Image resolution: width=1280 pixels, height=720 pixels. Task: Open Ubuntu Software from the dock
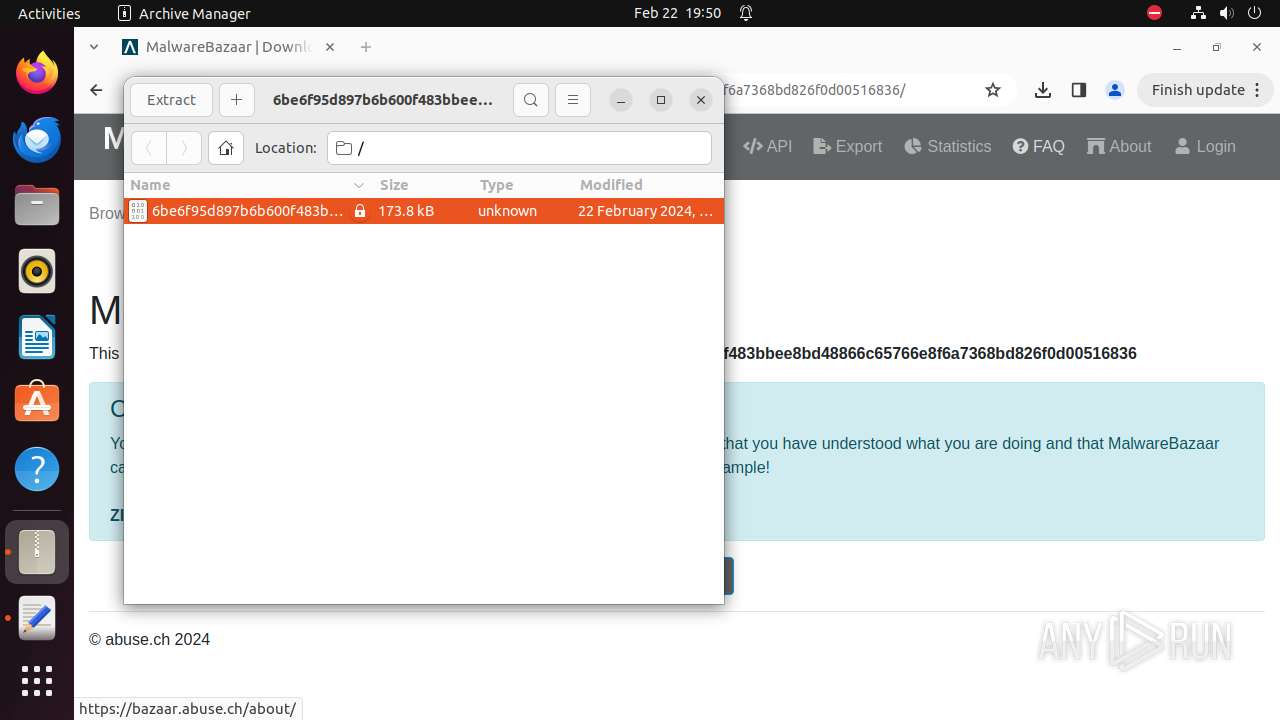point(37,403)
